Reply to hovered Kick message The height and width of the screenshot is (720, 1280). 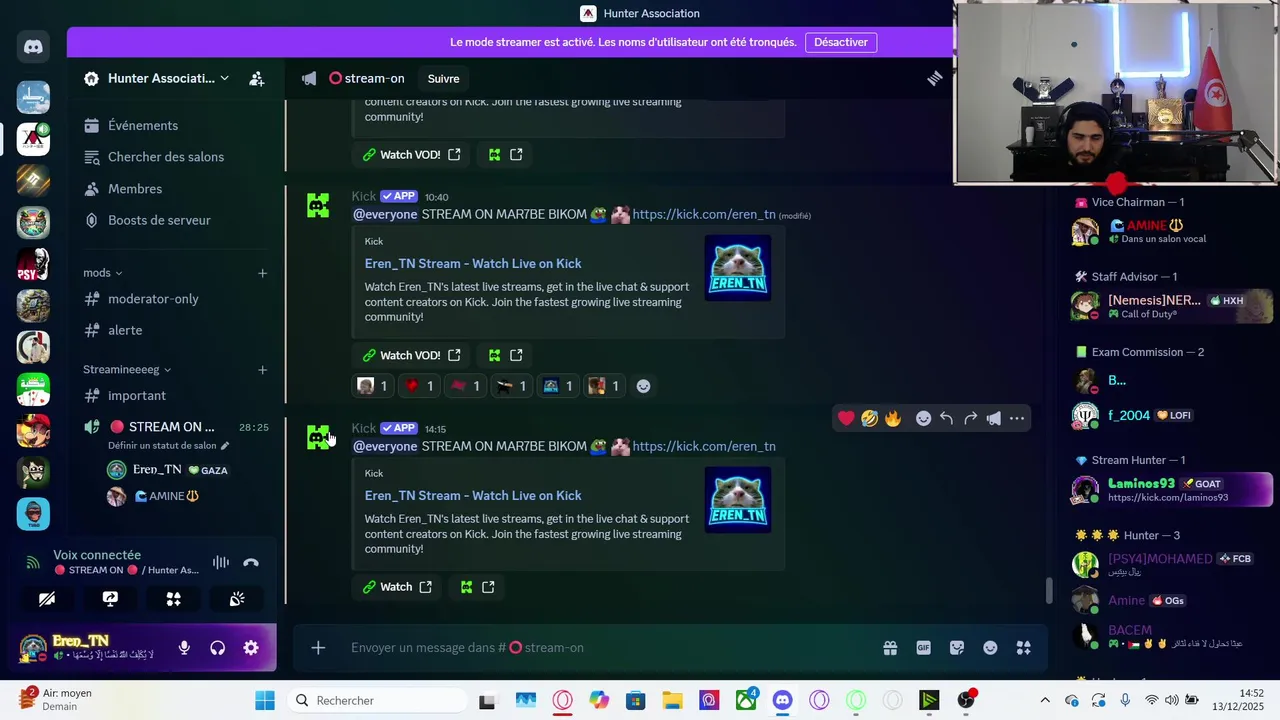(947, 418)
